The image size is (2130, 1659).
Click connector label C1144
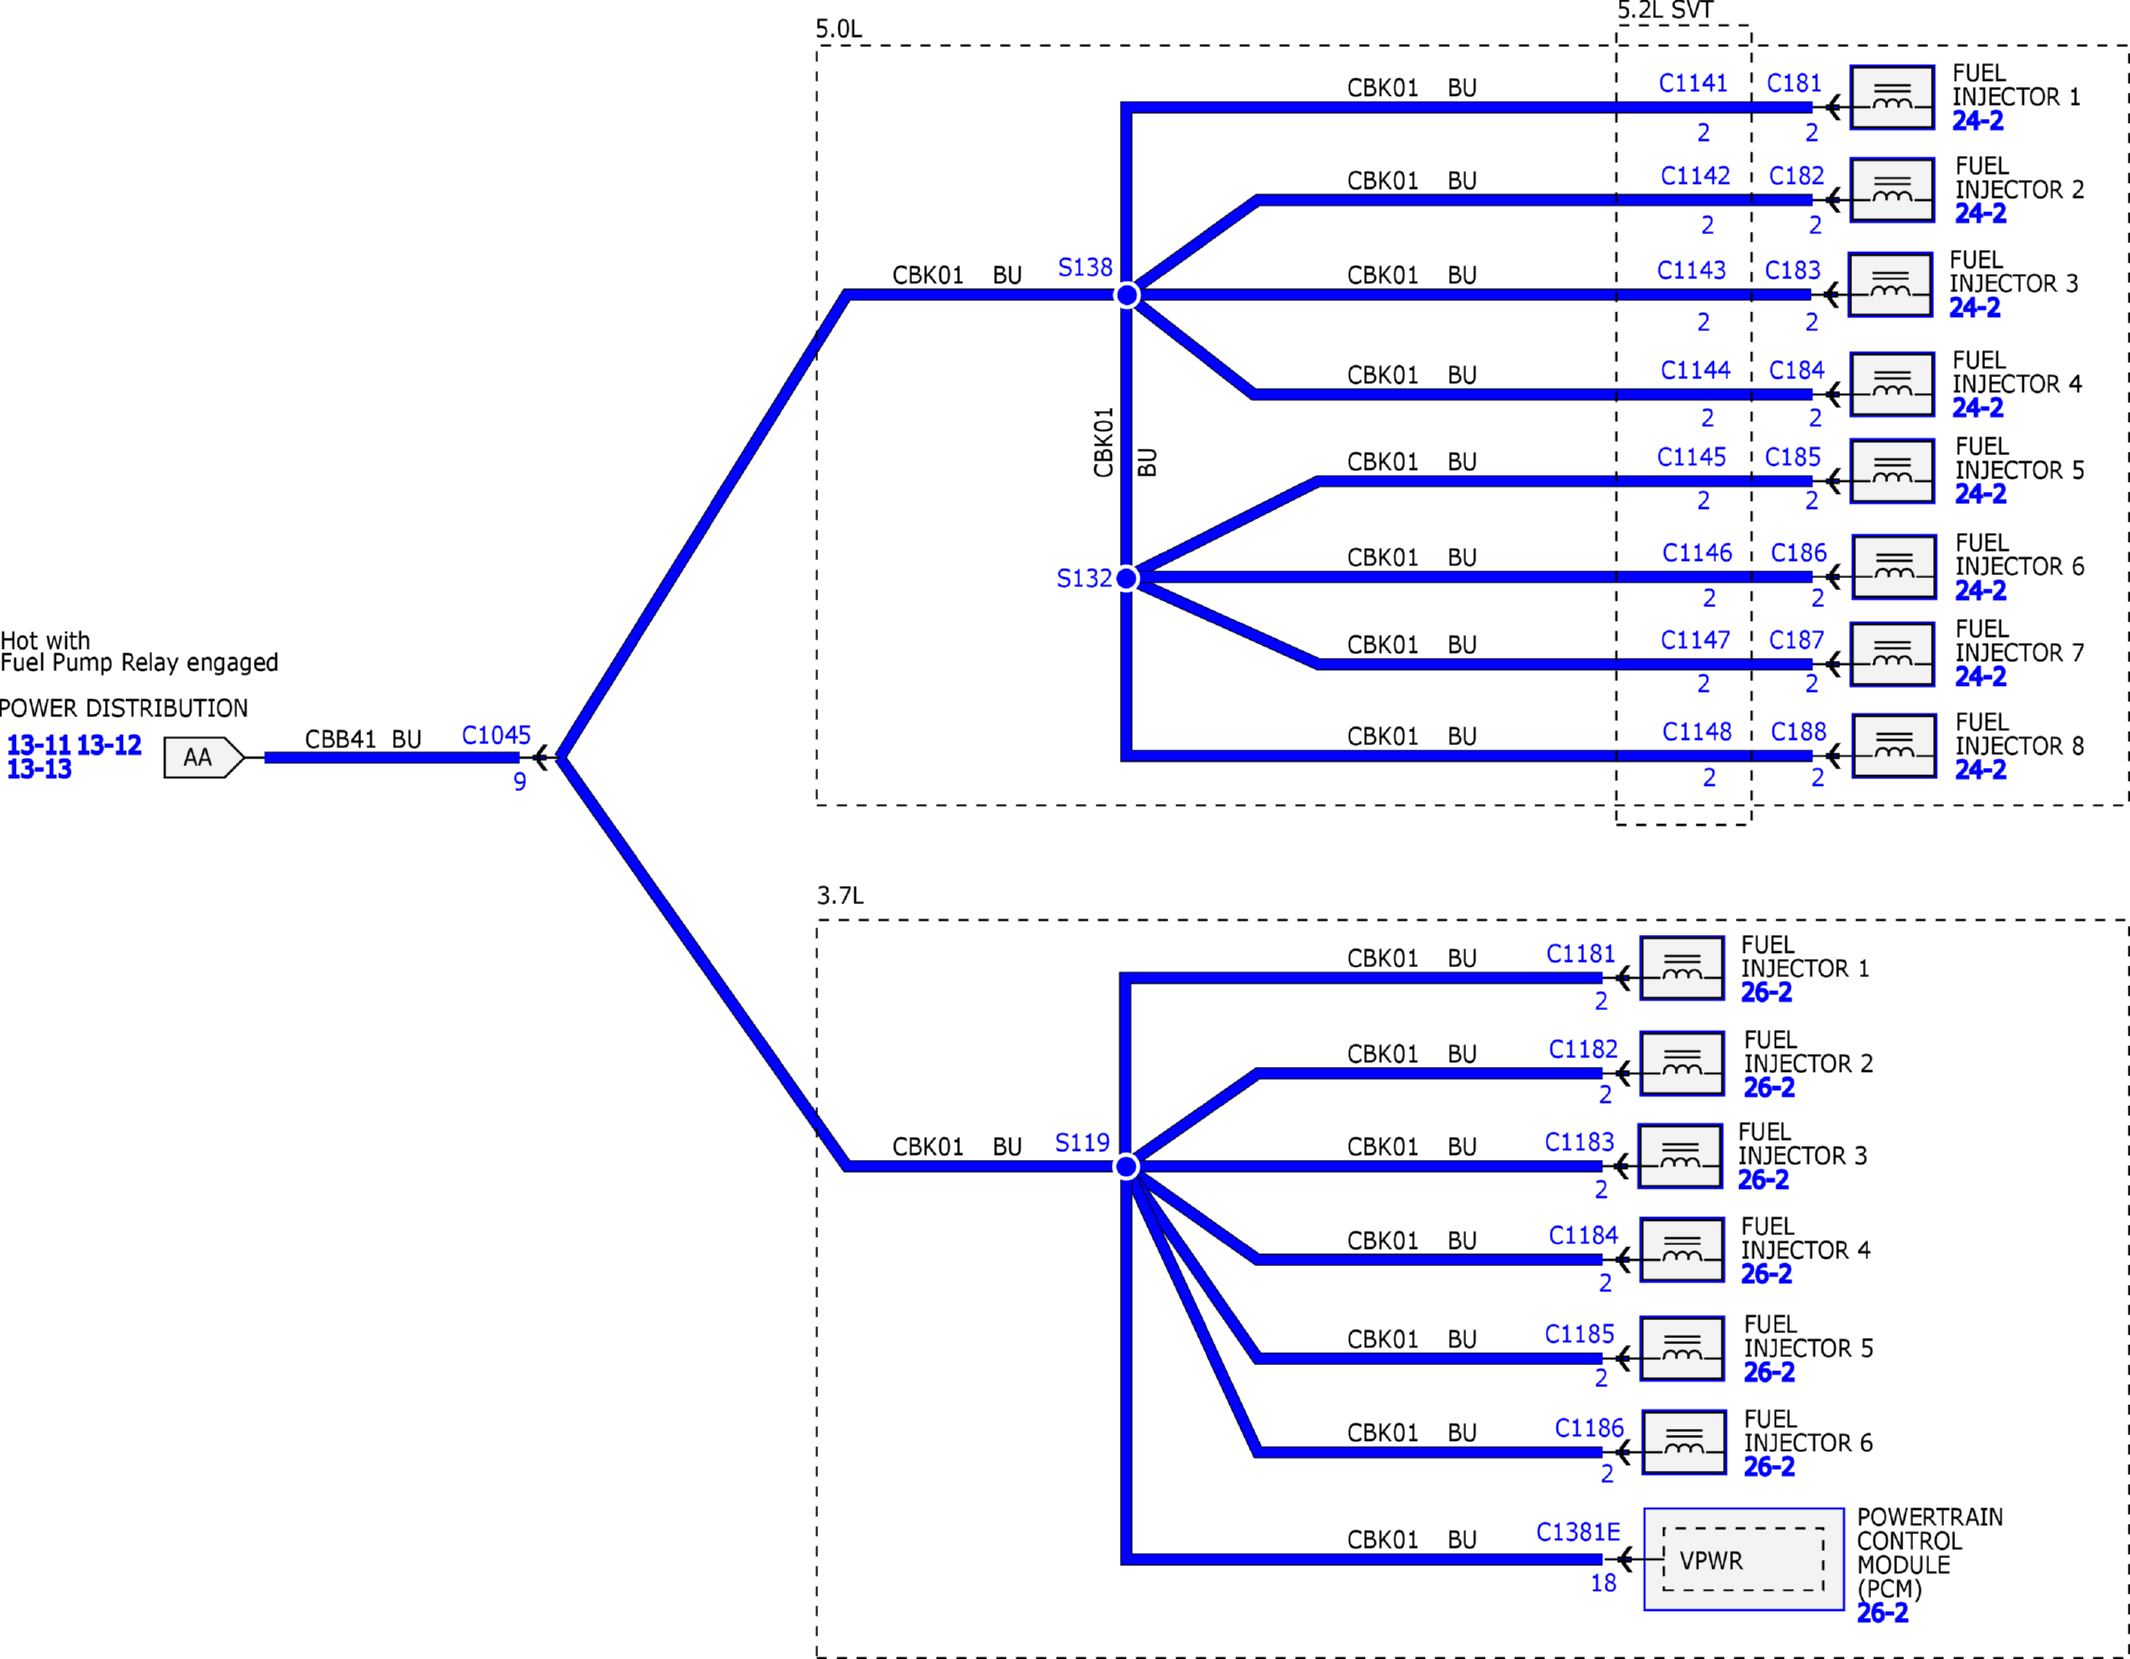click(x=1695, y=370)
